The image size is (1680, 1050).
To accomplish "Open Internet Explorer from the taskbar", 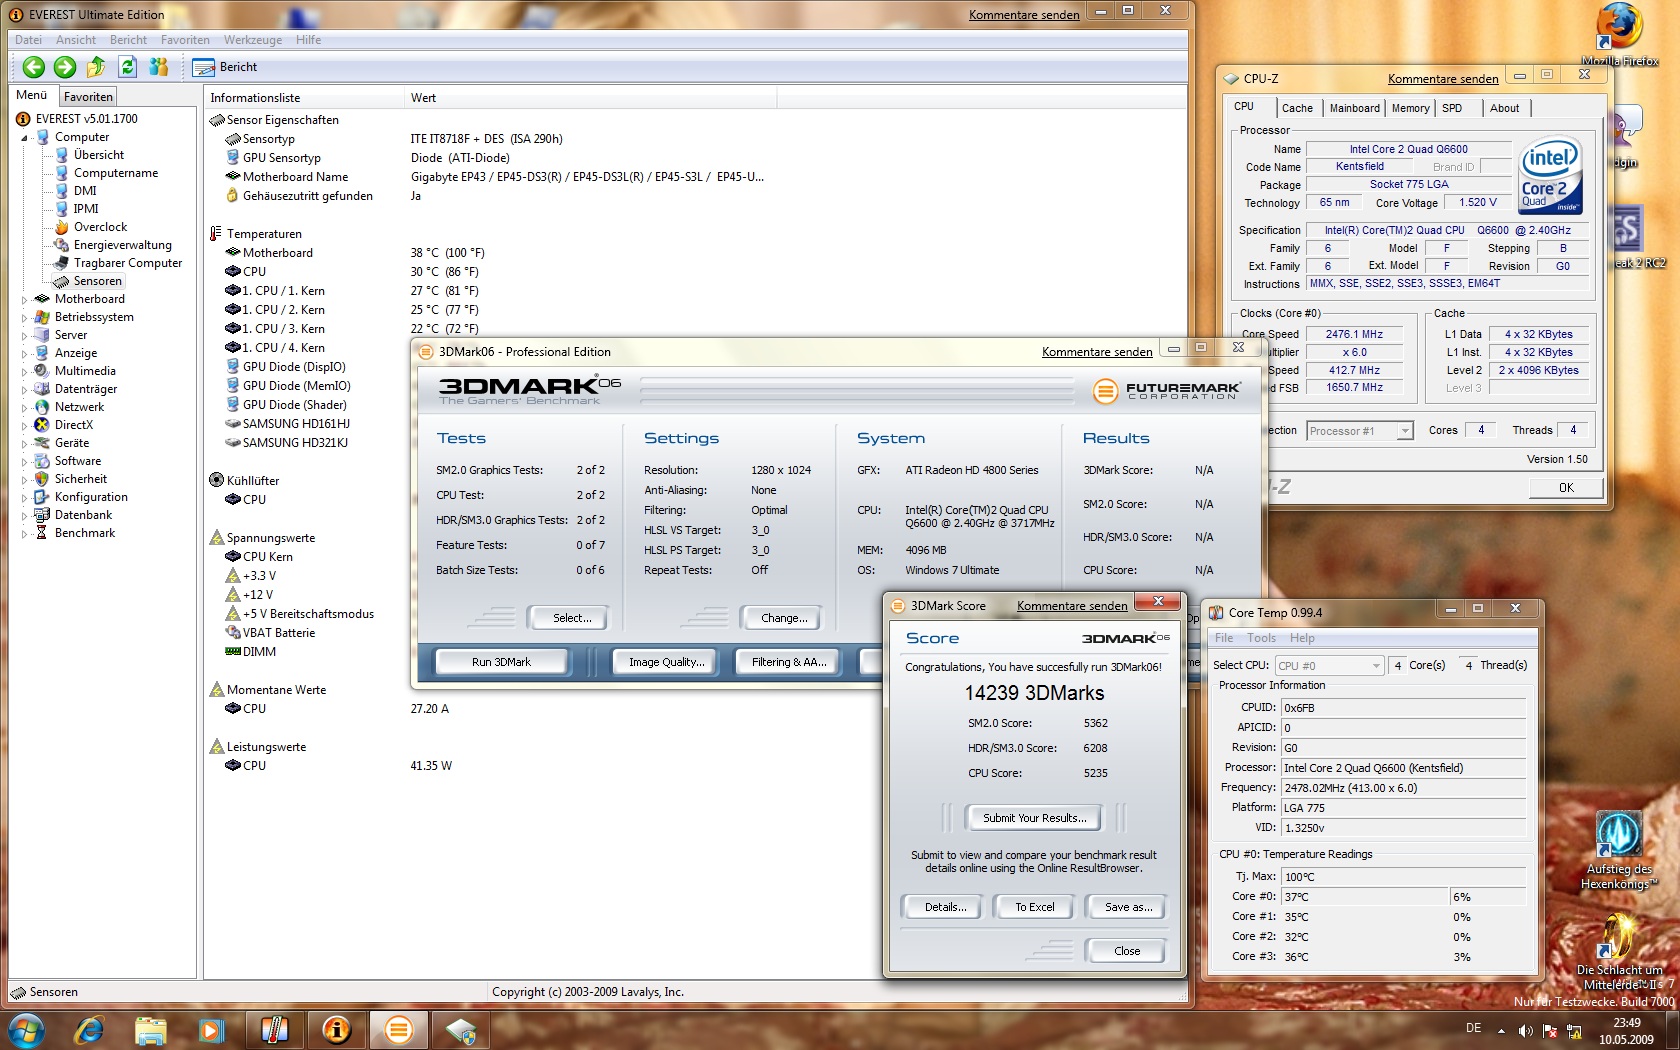I will 89,1029.
